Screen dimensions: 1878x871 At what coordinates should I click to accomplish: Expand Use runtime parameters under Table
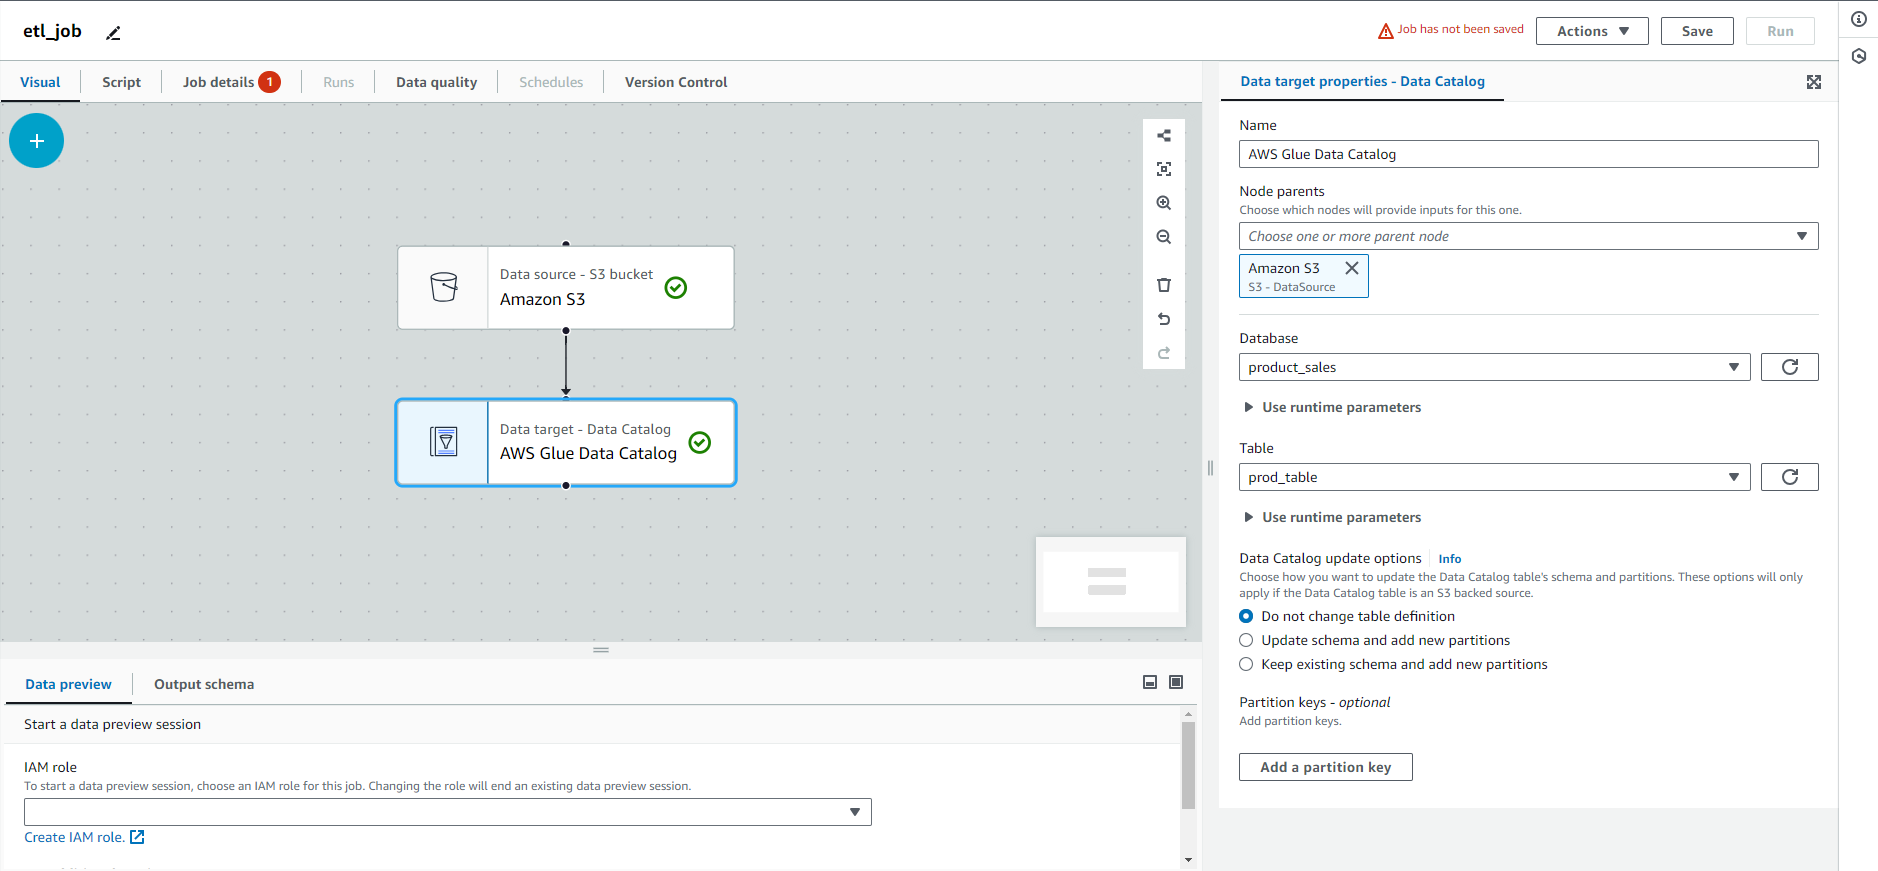click(x=1332, y=517)
